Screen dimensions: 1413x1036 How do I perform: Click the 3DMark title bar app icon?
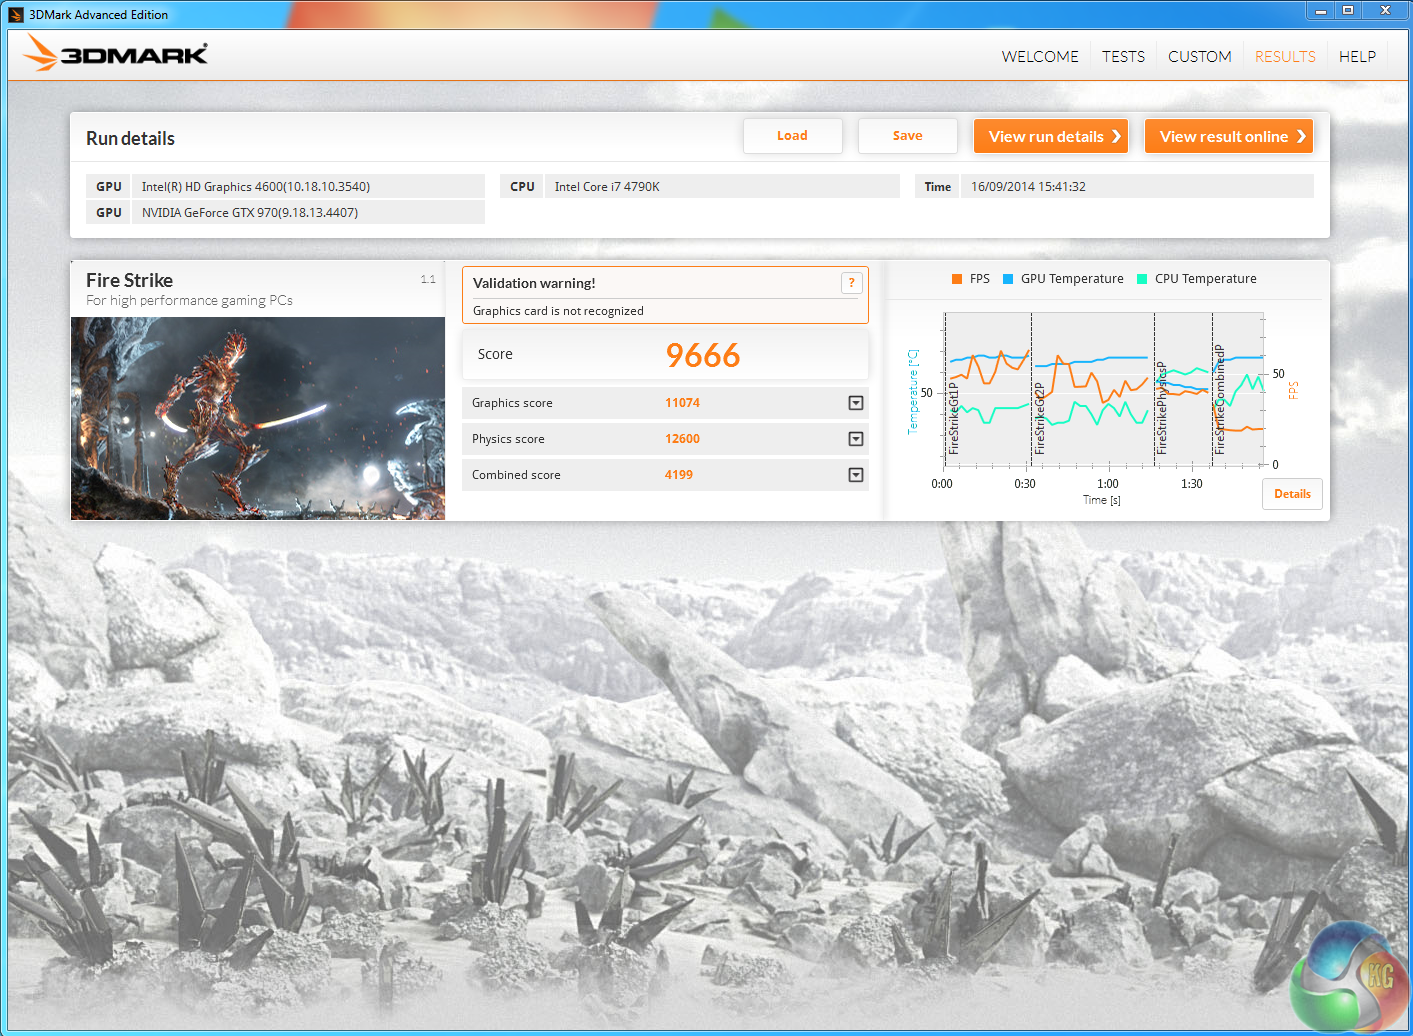(16, 15)
